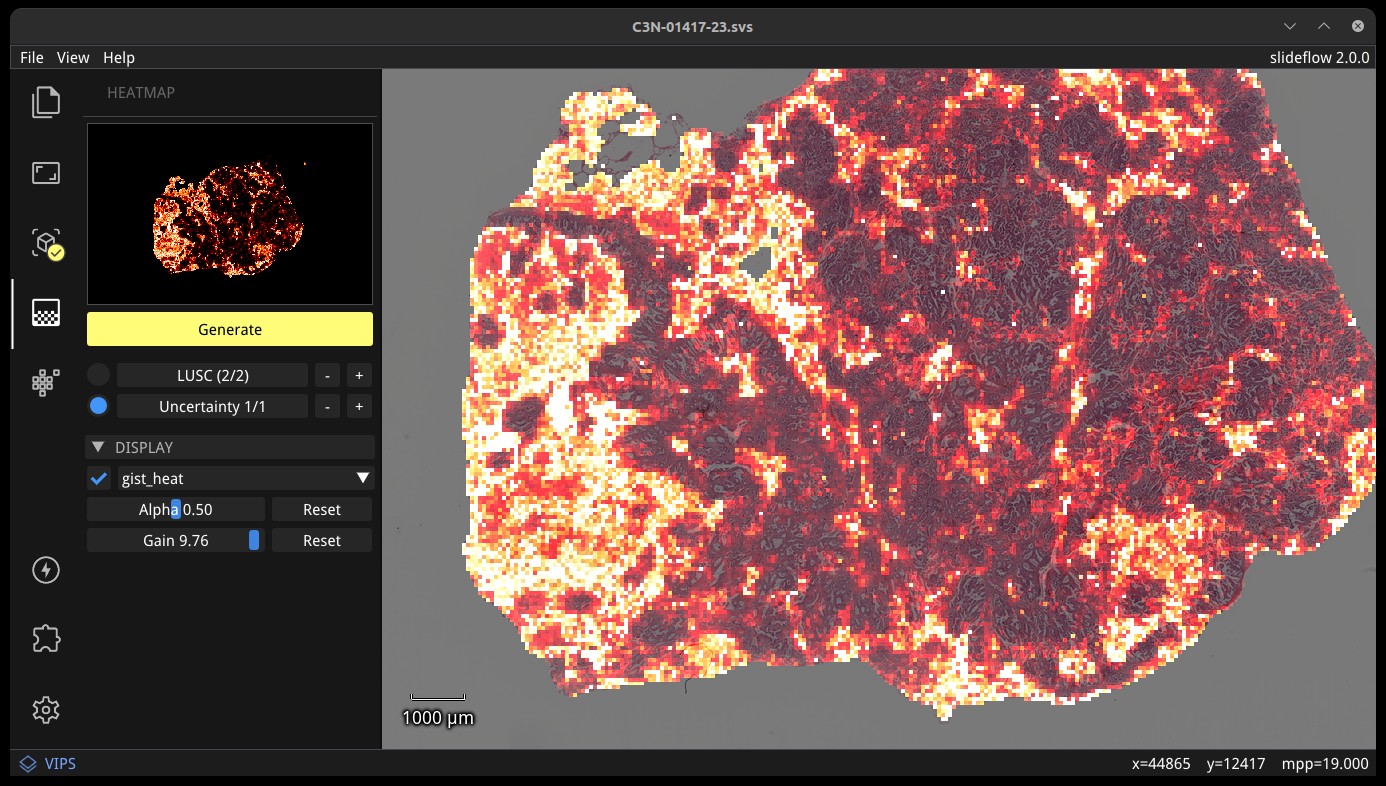
Task: Open the Performance lightning bolt icon
Action: click(x=46, y=570)
